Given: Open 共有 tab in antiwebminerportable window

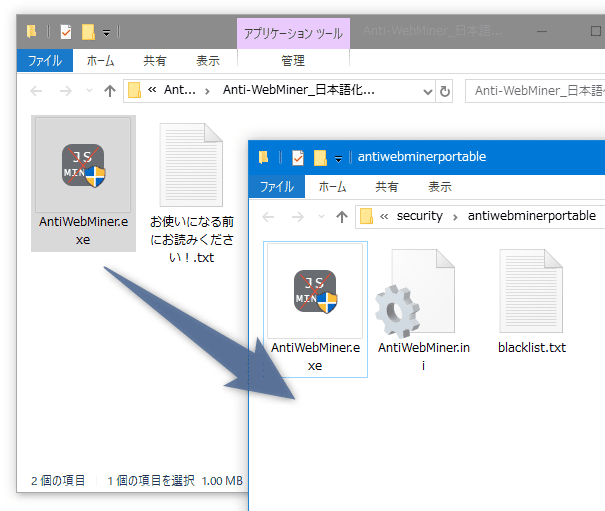Looking at the screenshot, I should [x=387, y=187].
